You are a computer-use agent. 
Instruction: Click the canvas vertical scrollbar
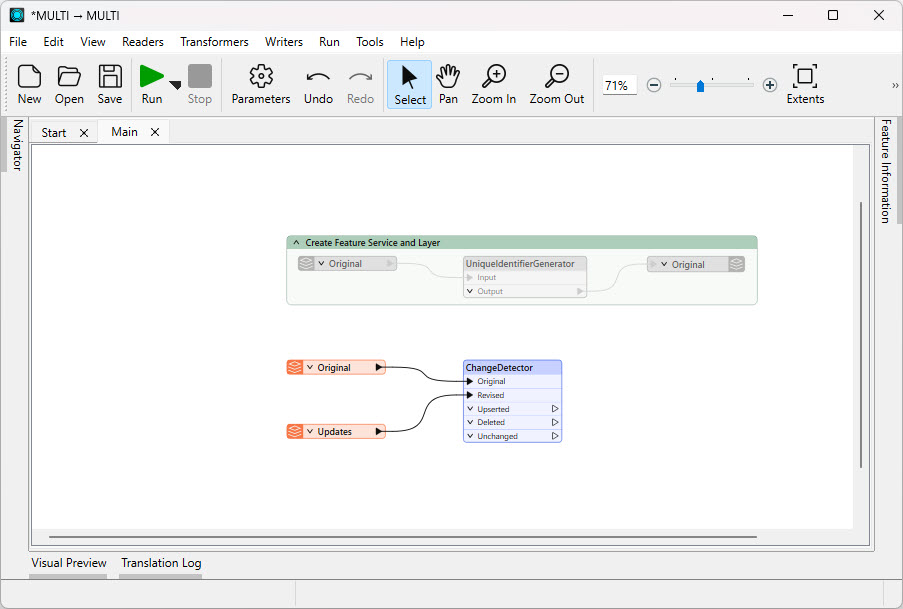pos(861,335)
